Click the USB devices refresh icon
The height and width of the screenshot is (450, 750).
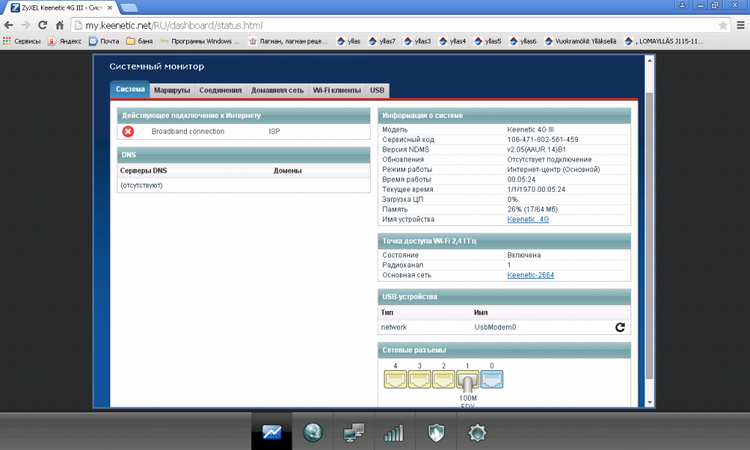[620, 327]
